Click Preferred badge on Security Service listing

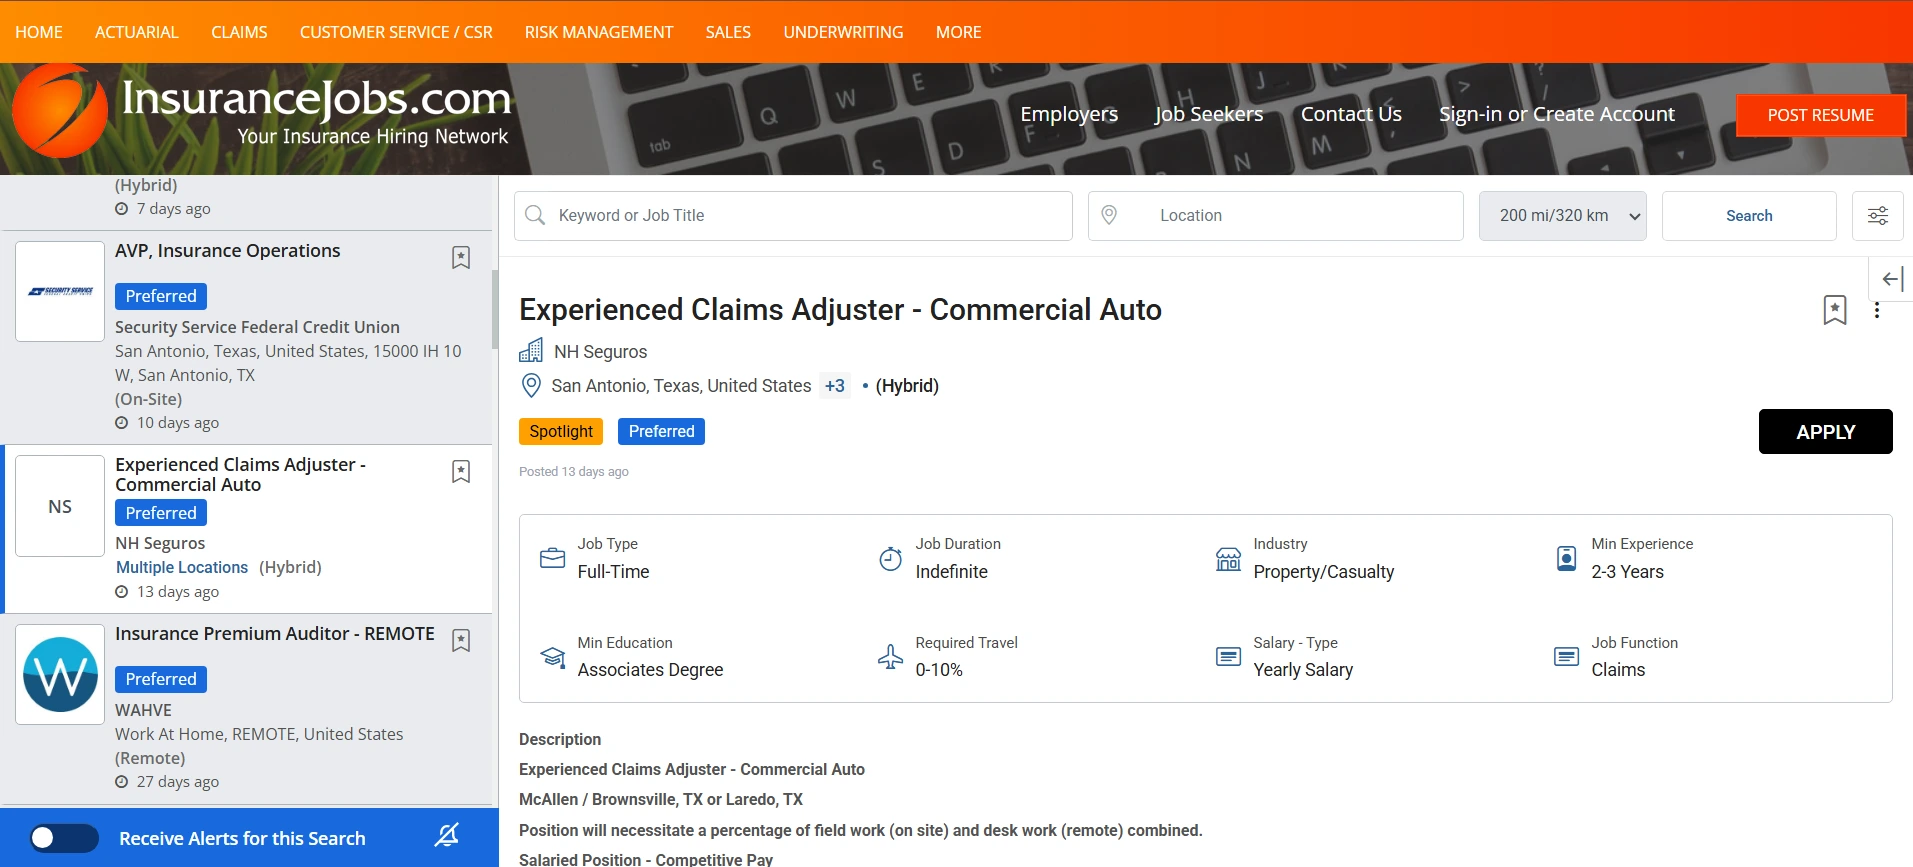[x=161, y=296]
